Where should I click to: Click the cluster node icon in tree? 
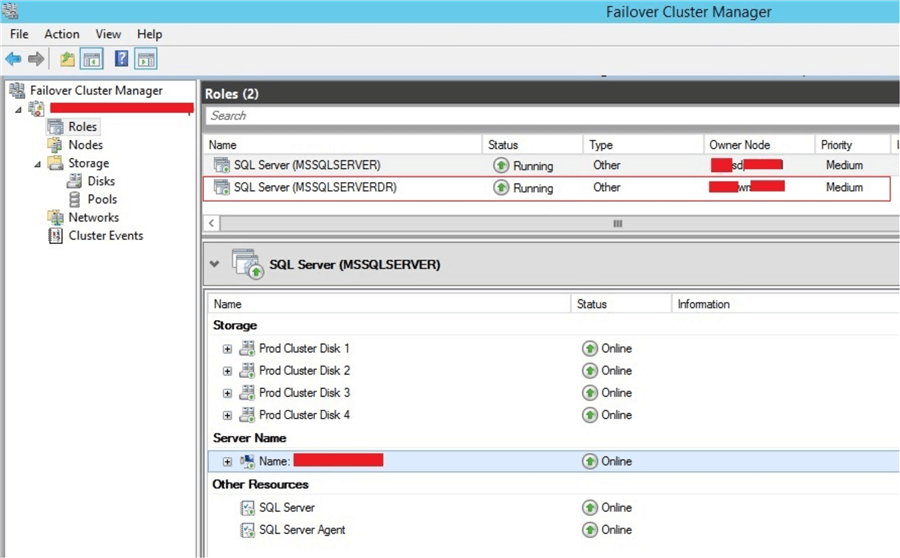37,108
